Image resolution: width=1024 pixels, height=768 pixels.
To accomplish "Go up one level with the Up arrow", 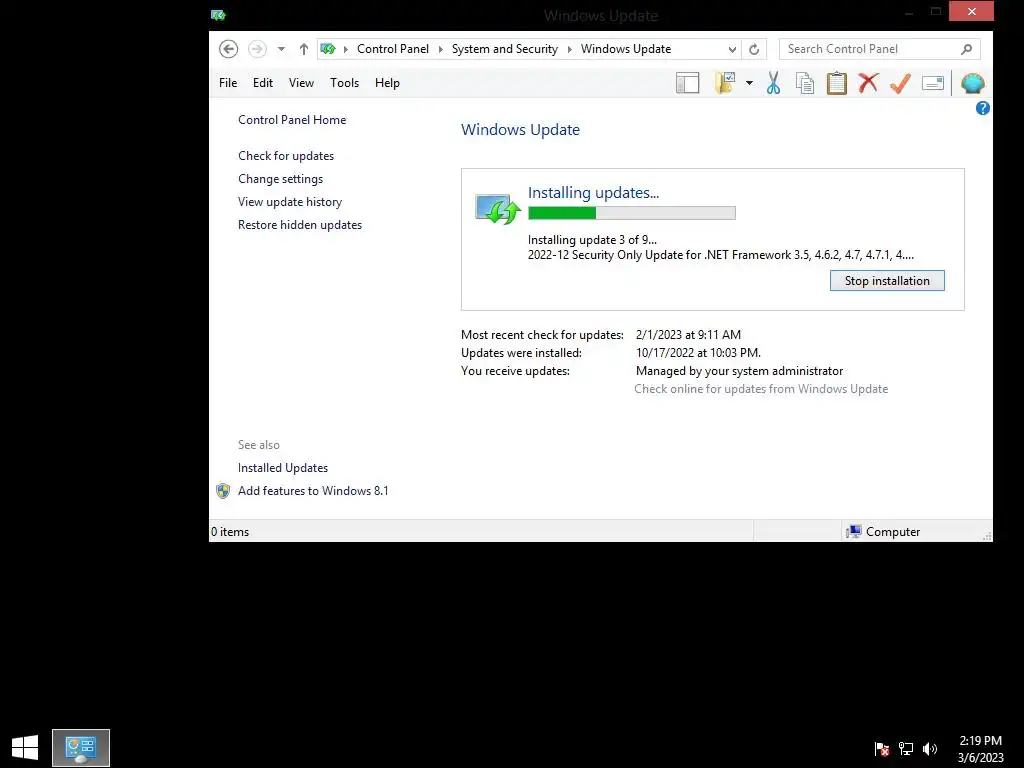I will (x=304, y=49).
